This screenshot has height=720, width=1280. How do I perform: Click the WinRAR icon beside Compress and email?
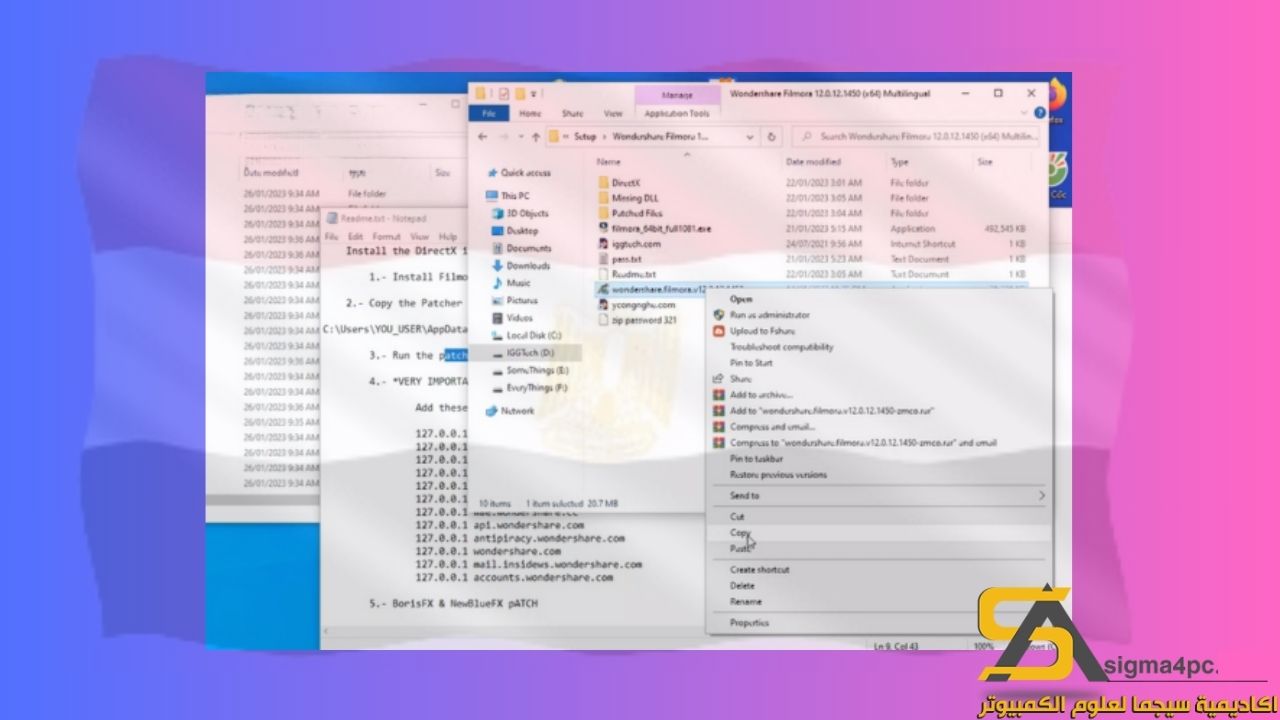coord(717,426)
